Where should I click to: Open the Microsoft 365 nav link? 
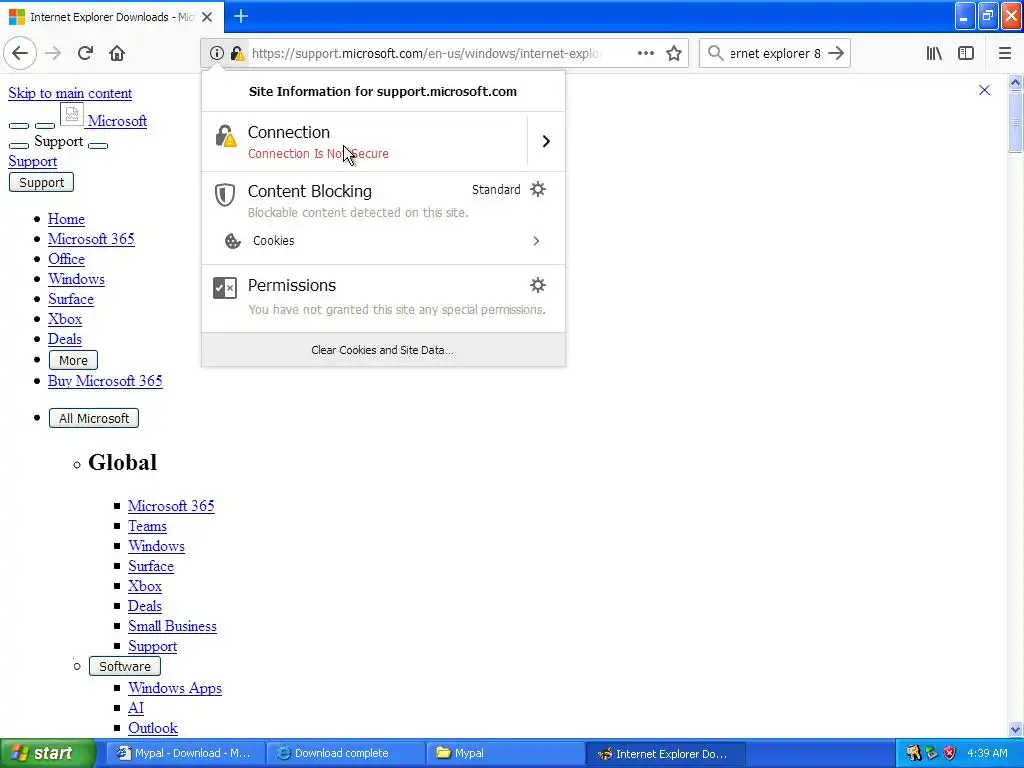[91, 239]
